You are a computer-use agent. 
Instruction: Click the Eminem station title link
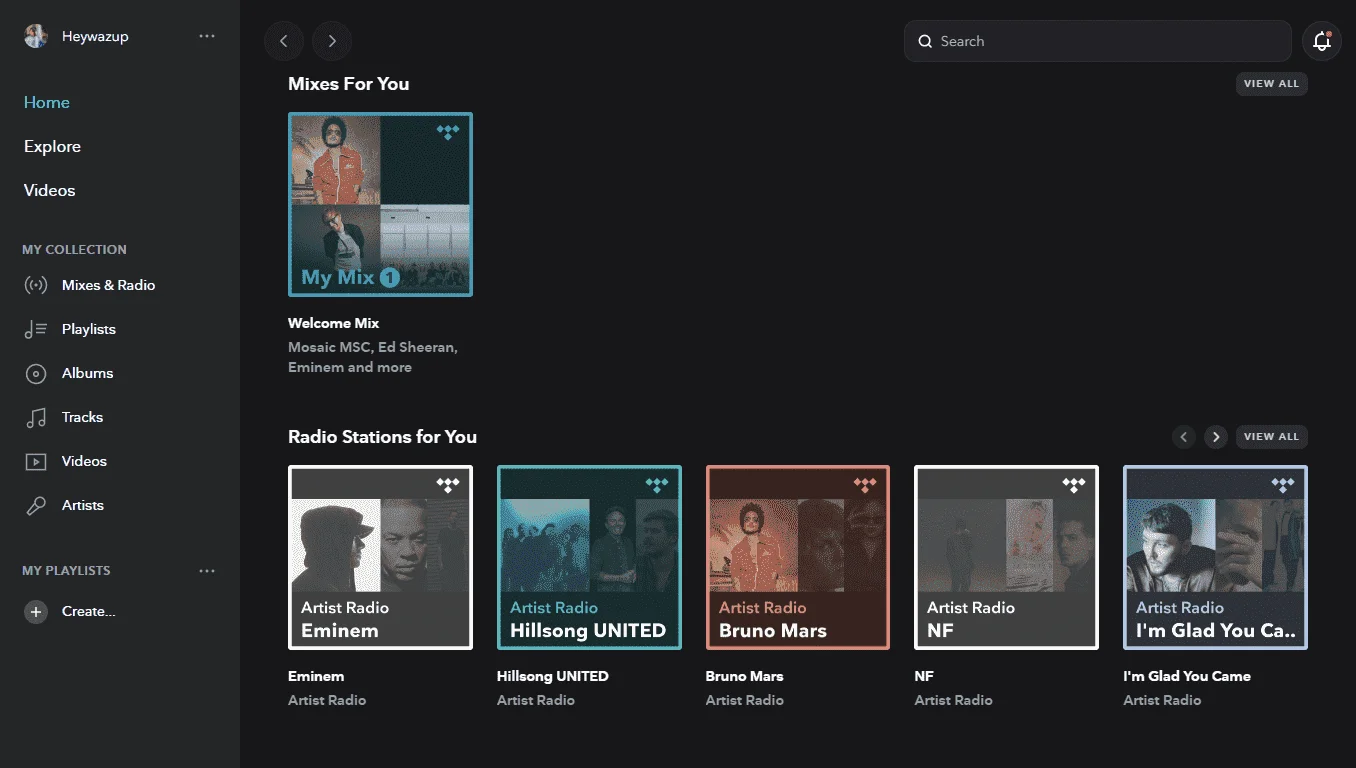[x=316, y=676]
